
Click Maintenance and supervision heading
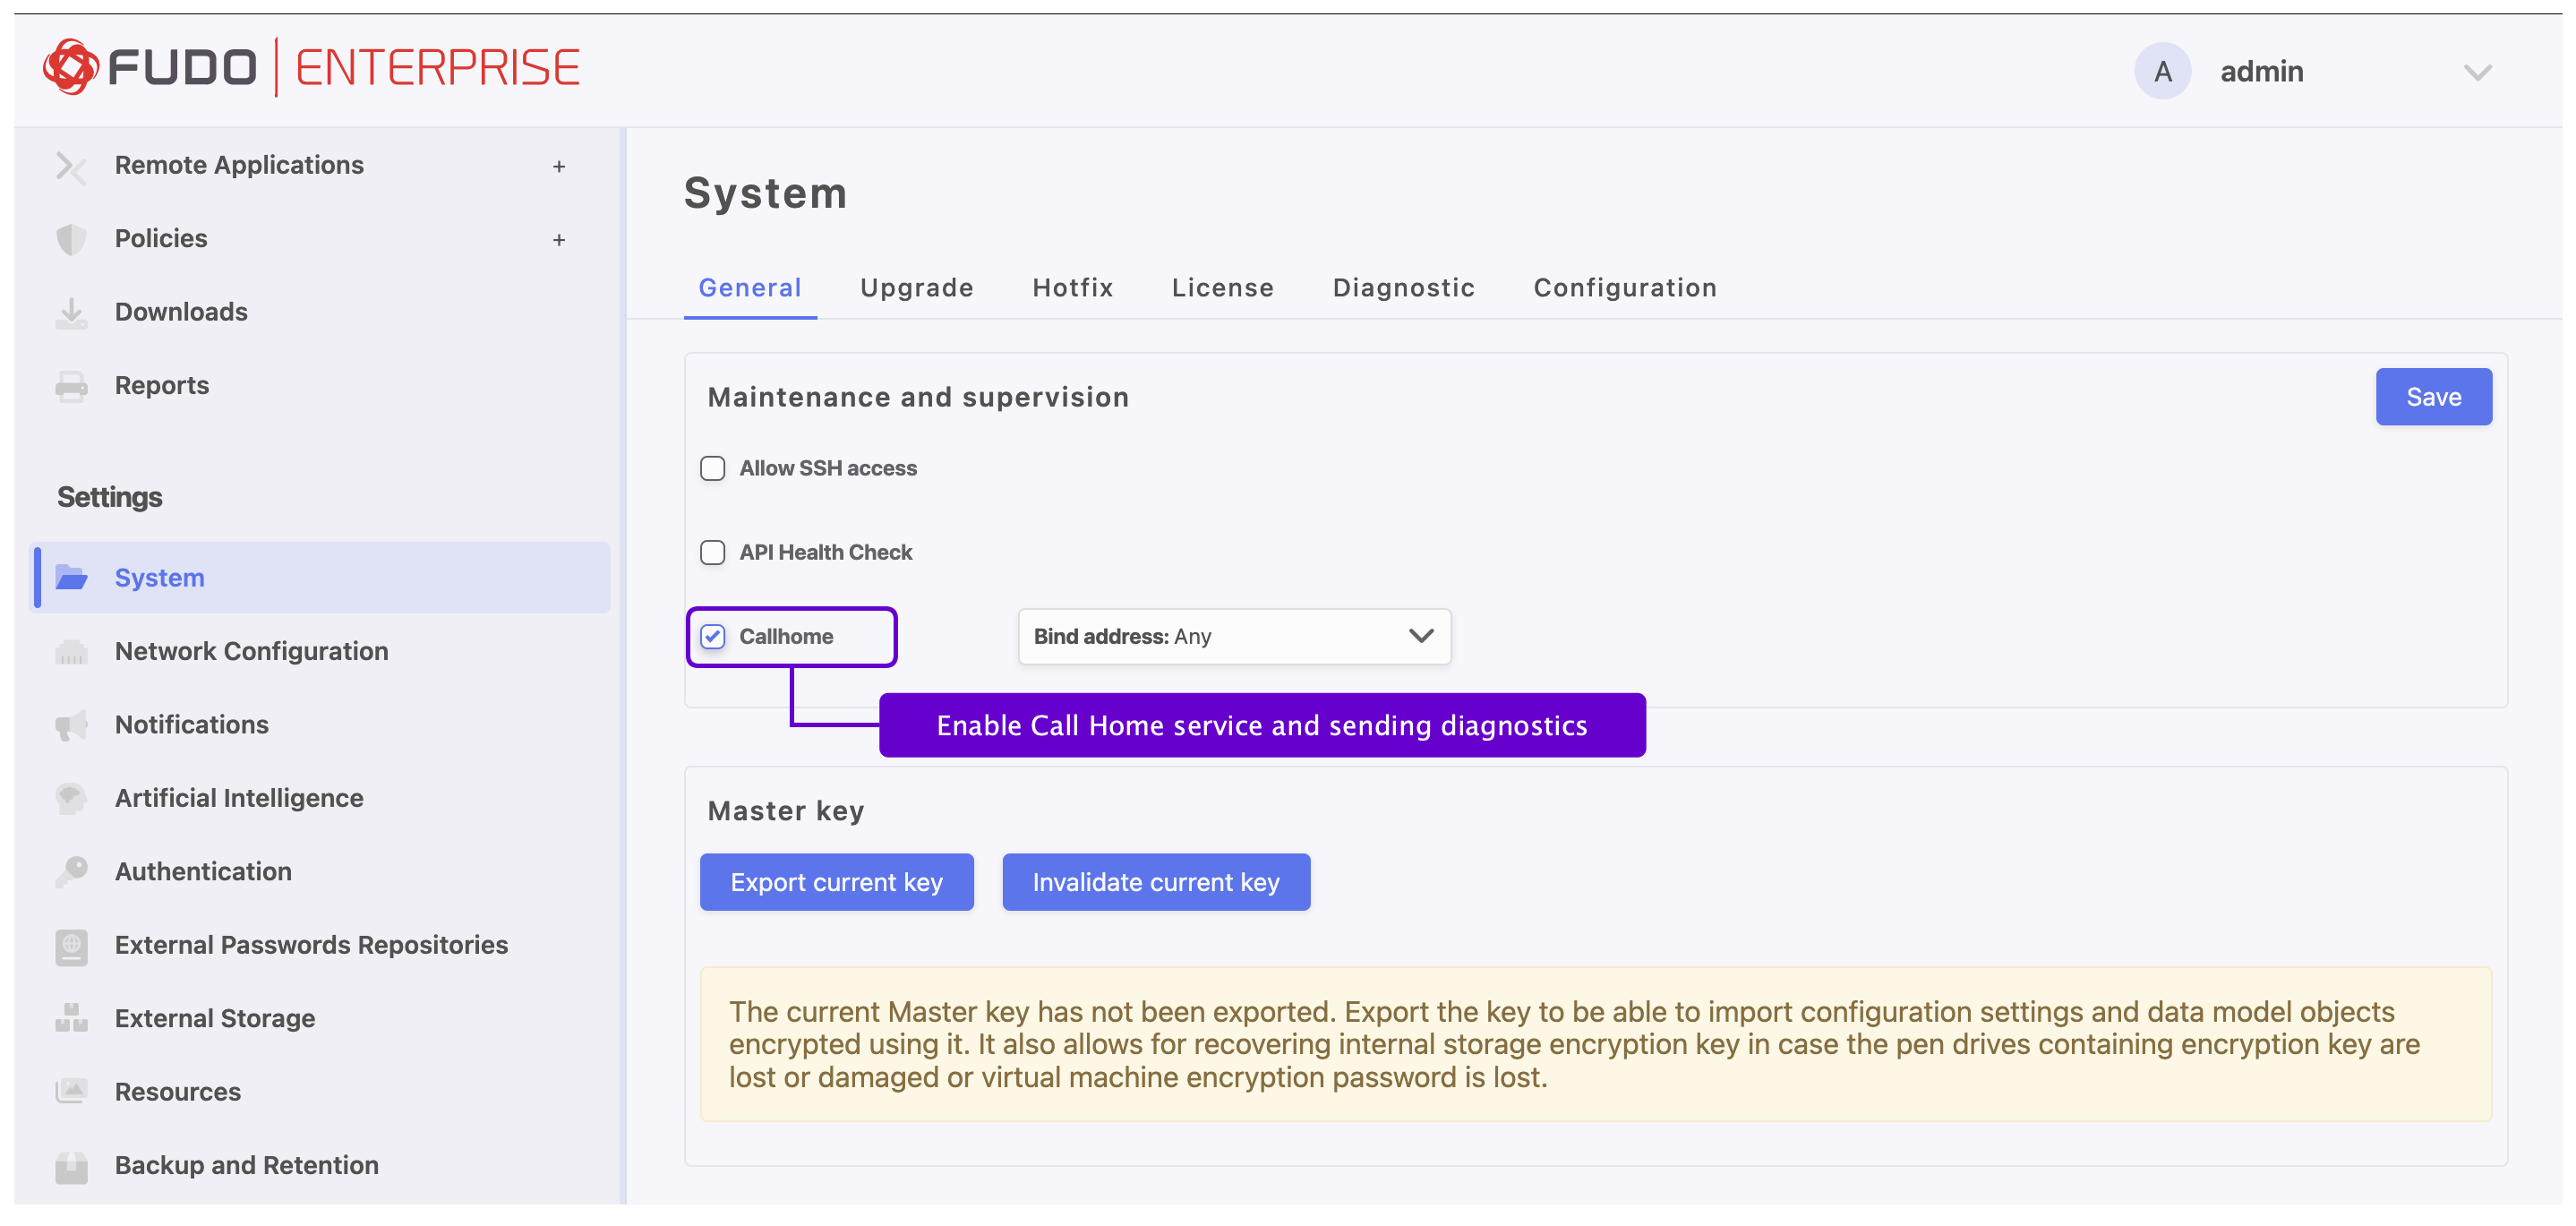pyautogui.click(x=918, y=398)
